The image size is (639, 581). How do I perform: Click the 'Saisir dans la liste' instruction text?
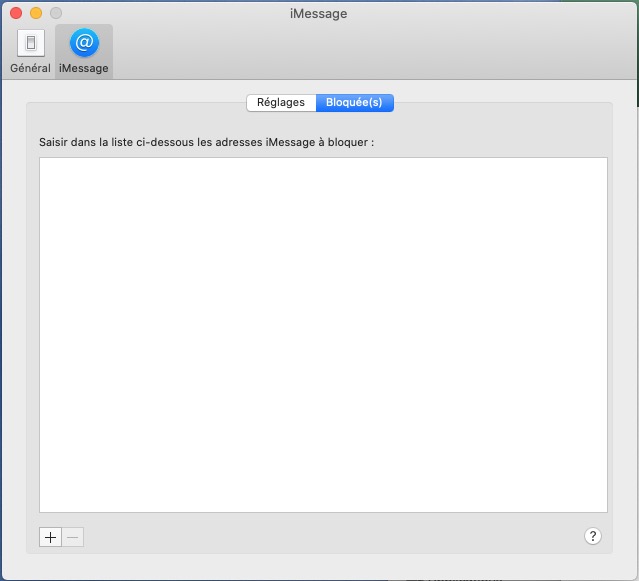[x=206, y=142]
